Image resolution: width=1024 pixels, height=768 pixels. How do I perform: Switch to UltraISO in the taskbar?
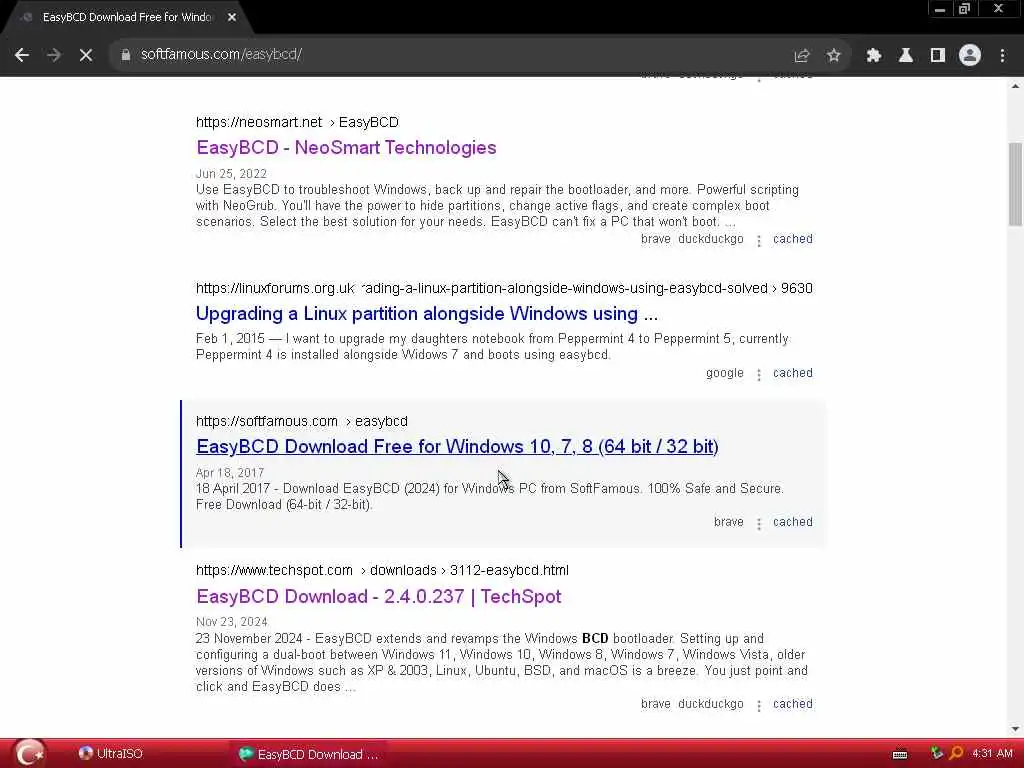pyautogui.click(x=111, y=754)
